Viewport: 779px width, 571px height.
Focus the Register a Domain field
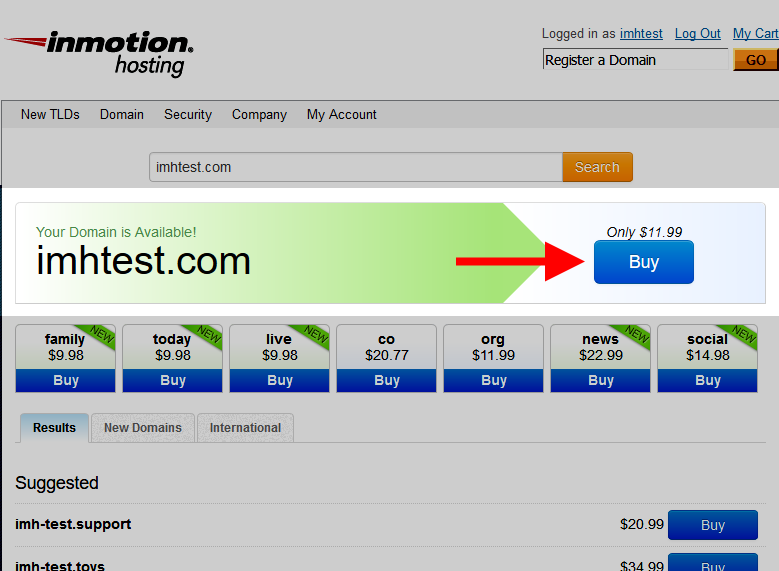coord(635,60)
